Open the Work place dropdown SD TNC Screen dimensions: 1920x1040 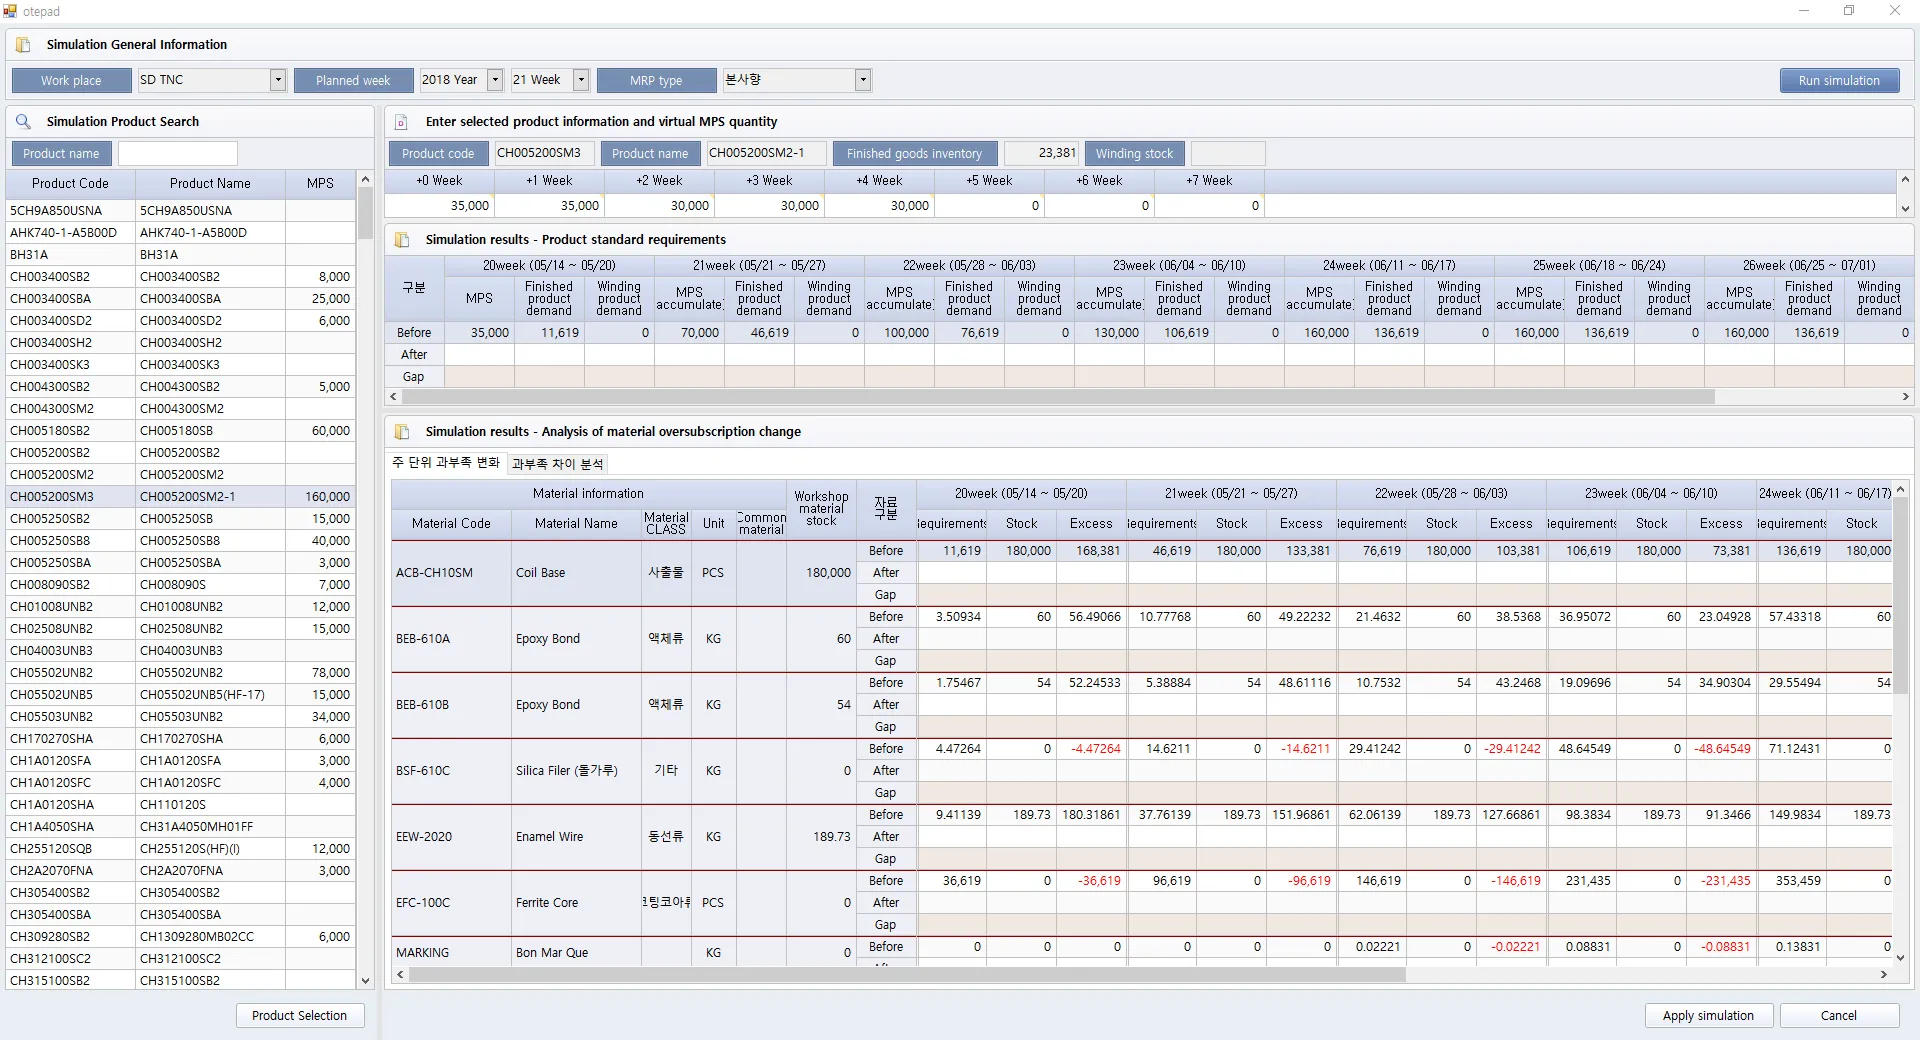pyautogui.click(x=278, y=80)
